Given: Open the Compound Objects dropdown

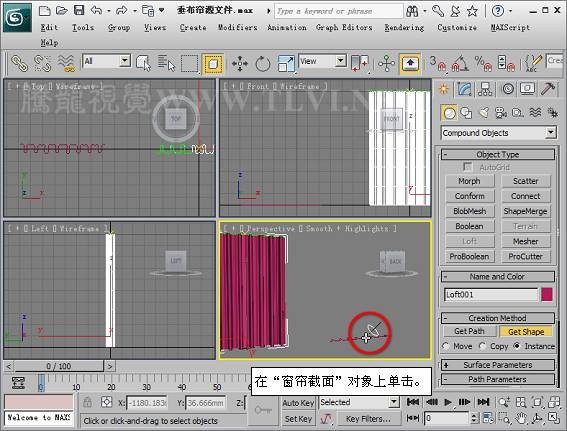Looking at the screenshot, I should tap(499, 133).
